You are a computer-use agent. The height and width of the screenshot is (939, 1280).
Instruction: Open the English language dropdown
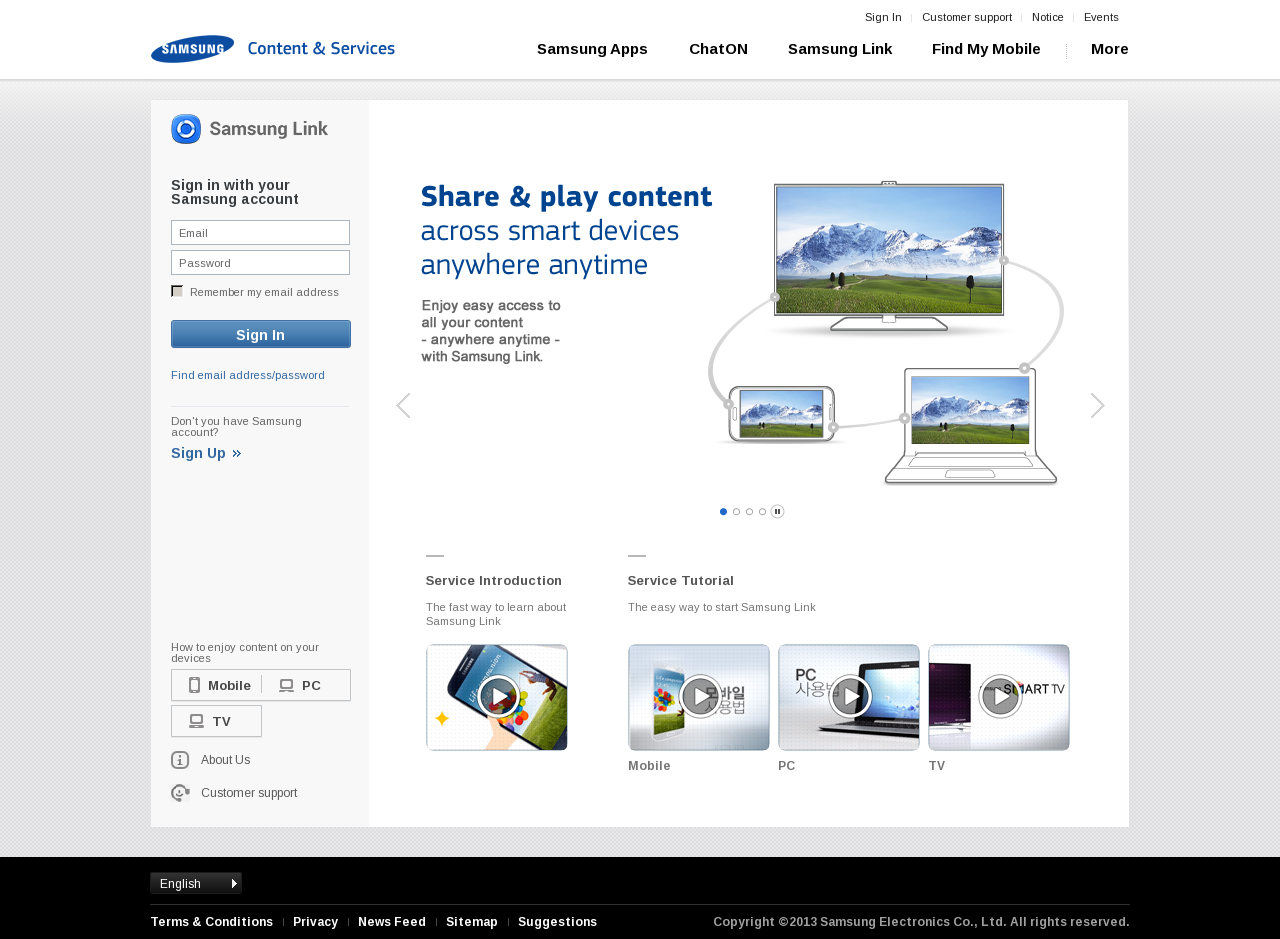(196, 883)
